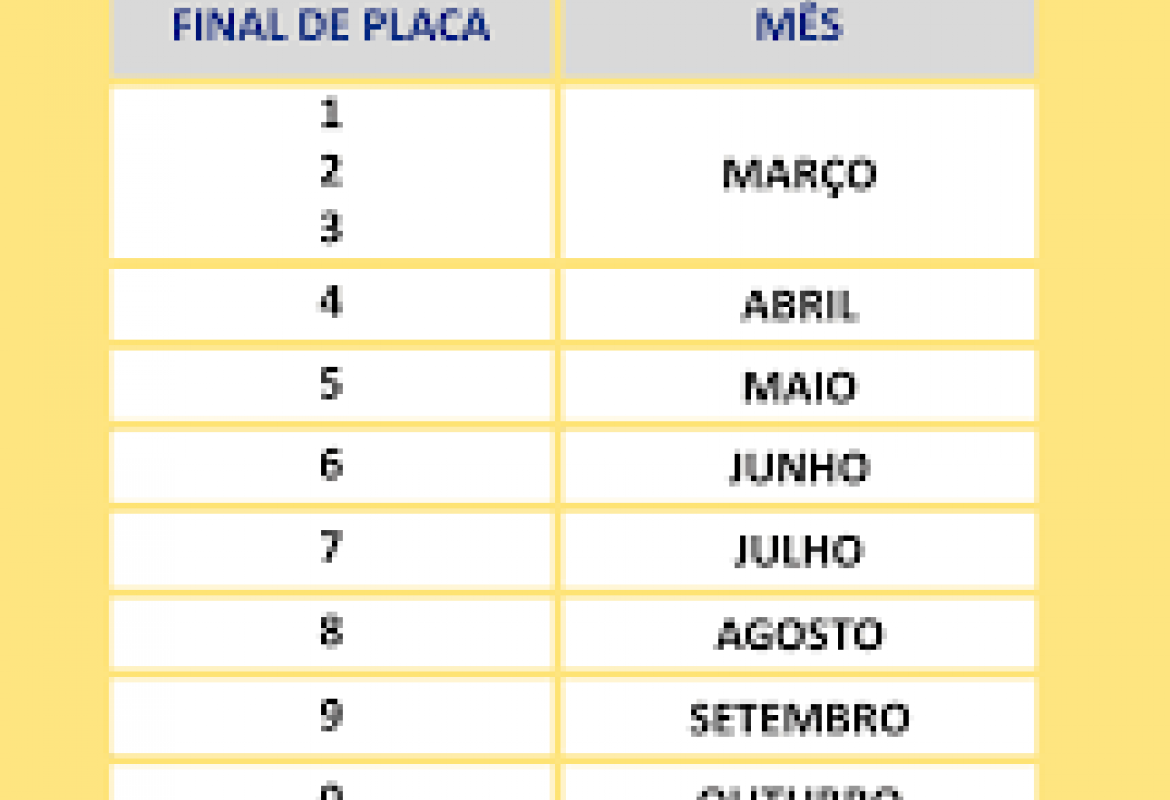Click the ABRIL month cell
The width and height of the screenshot is (1170, 800).
click(799, 306)
